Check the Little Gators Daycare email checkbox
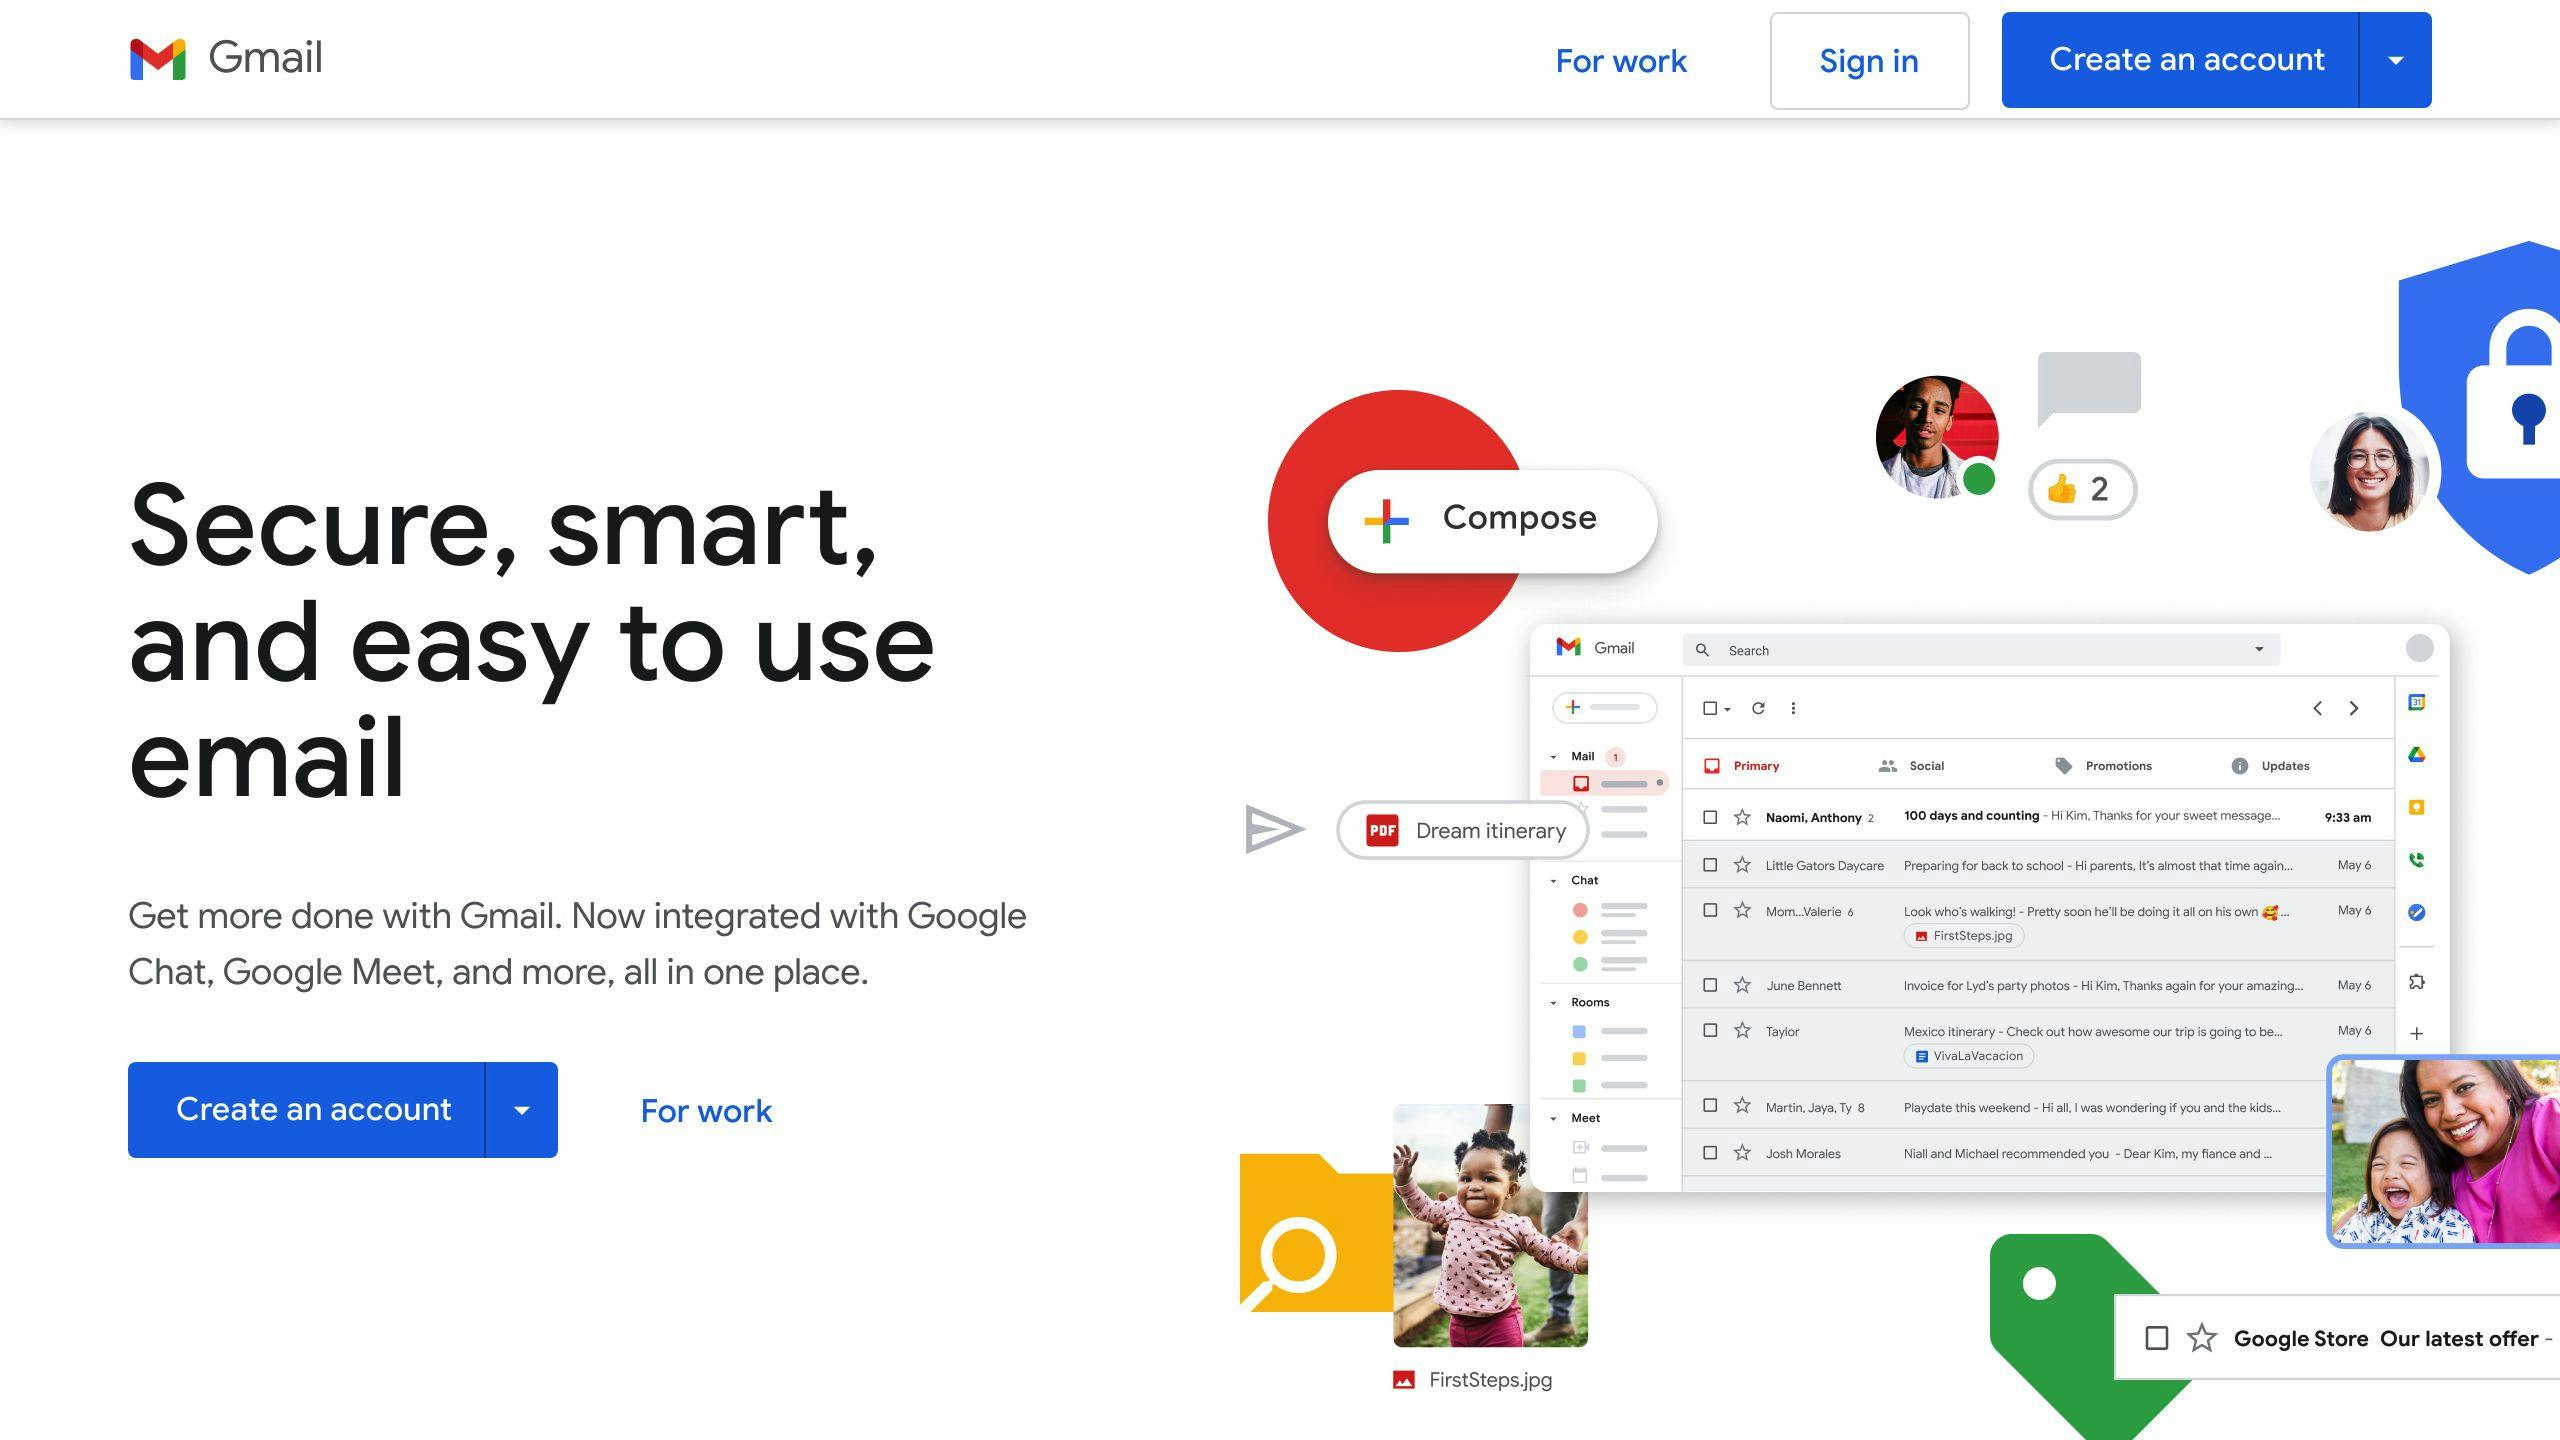The image size is (2560, 1440). tap(1710, 865)
